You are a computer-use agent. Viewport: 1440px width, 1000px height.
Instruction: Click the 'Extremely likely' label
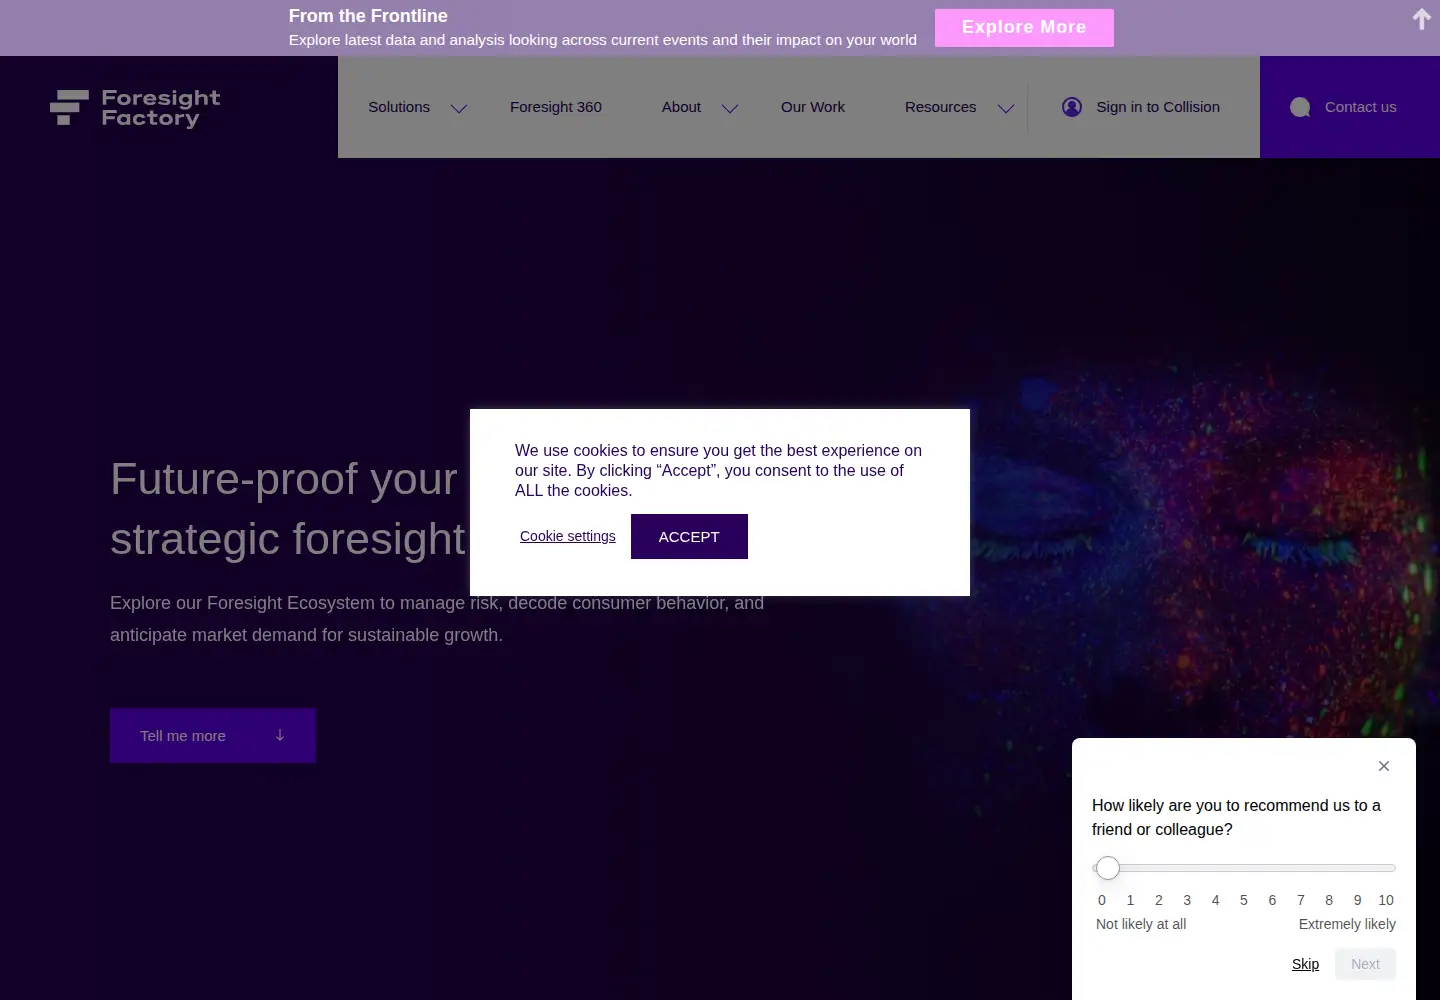click(1347, 924)
